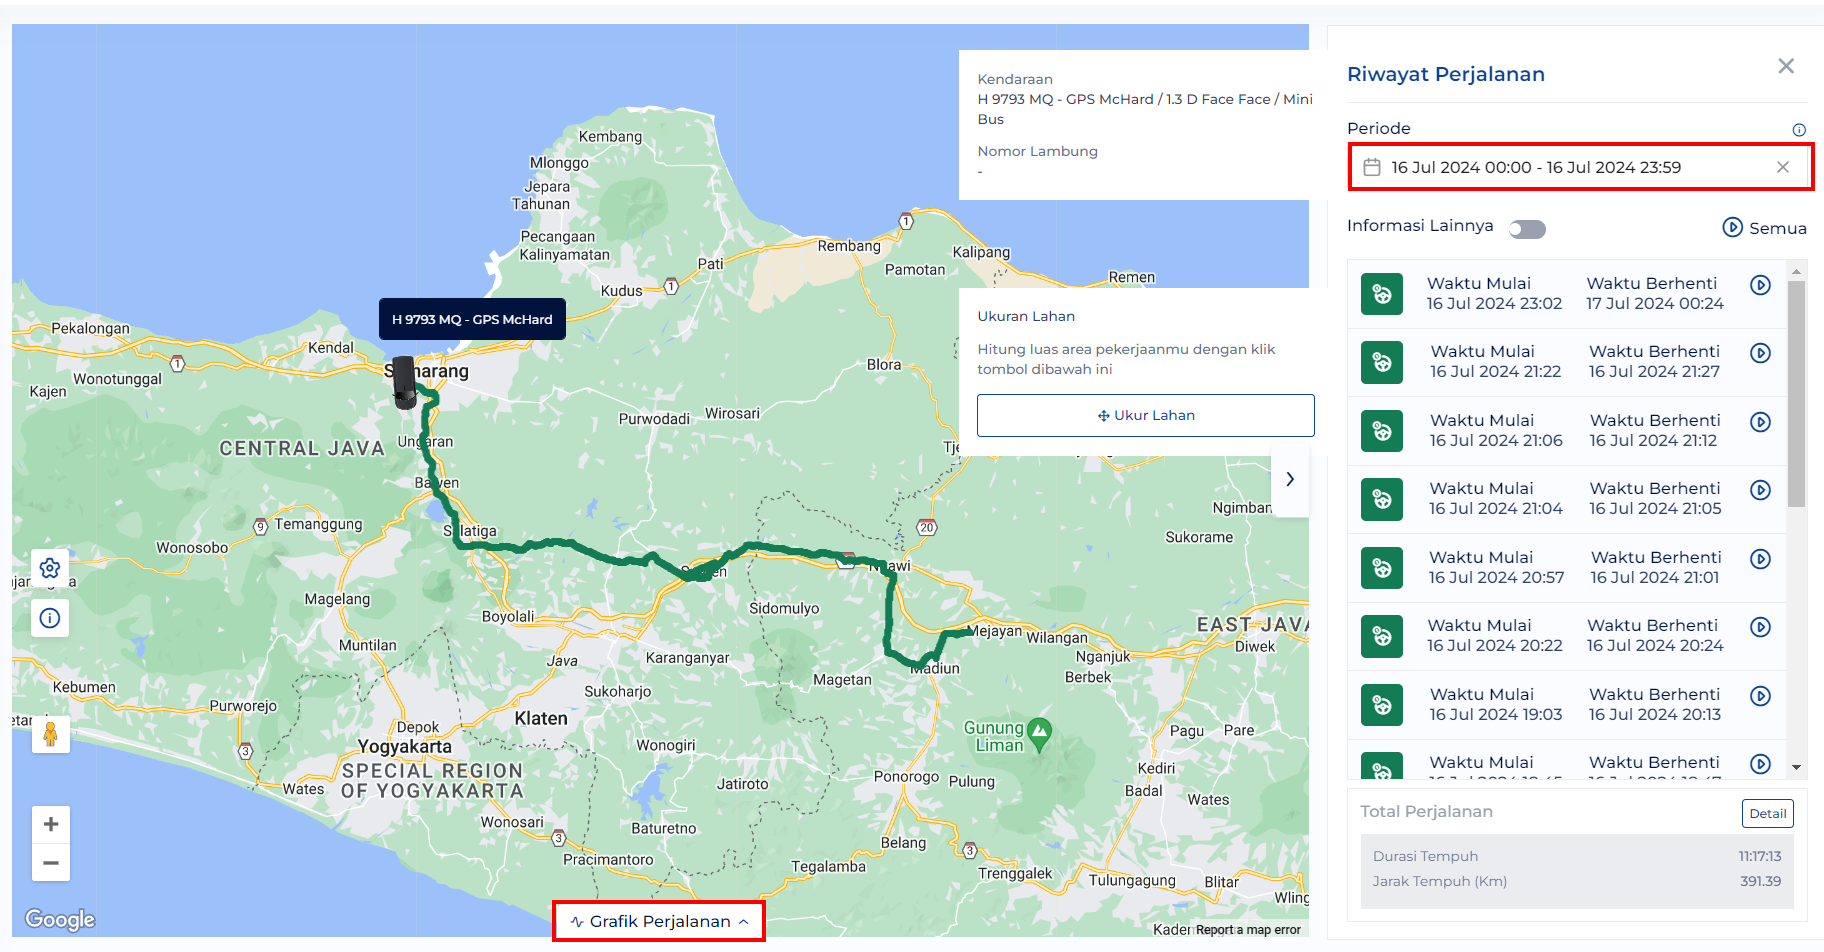Open the map settings gear
This screenshot has height=952, width=1824.
point(50,568)
